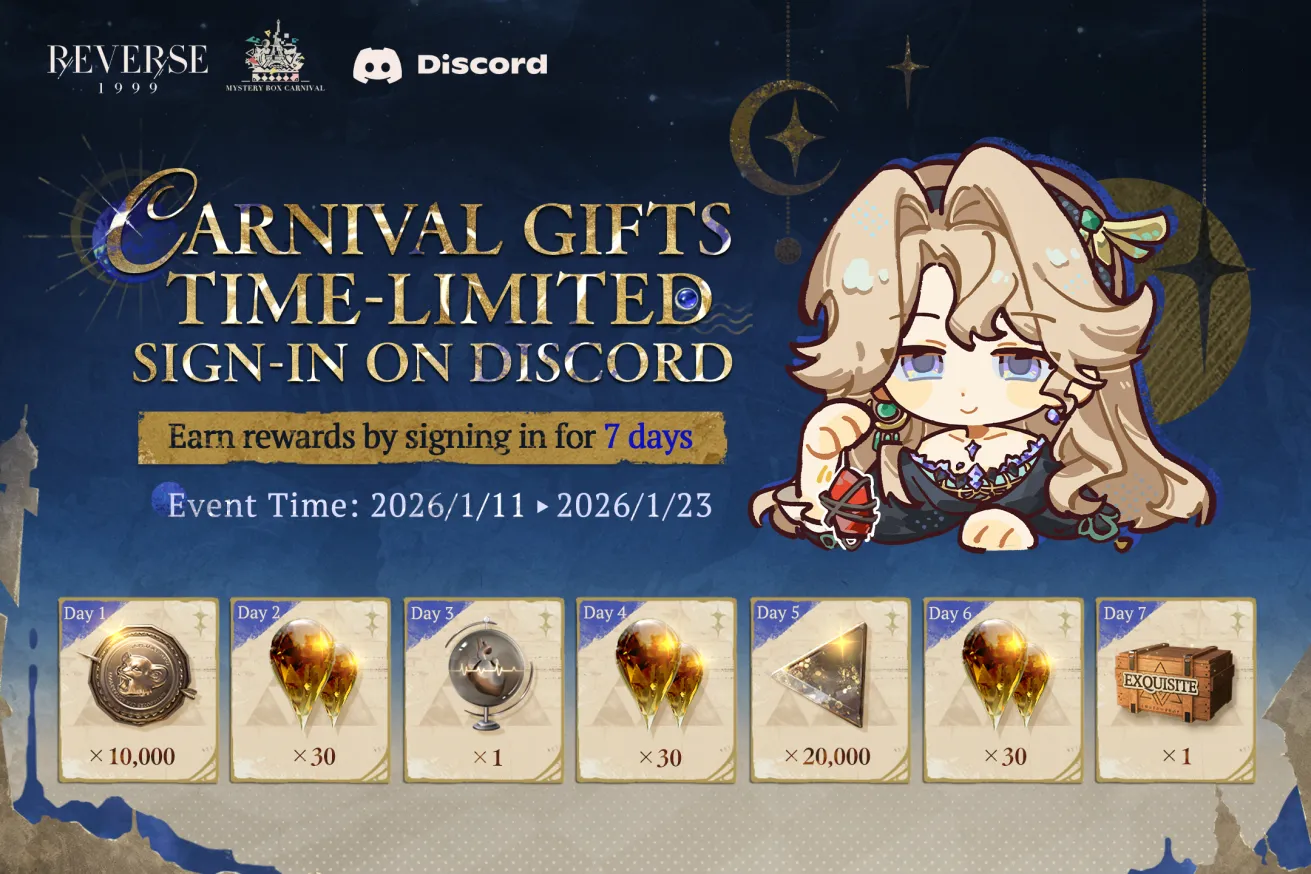This screenshot has width=1311, height=874.
Task: Click the ×20,000 quantity on Day 5
Action: tap(826, 756)
